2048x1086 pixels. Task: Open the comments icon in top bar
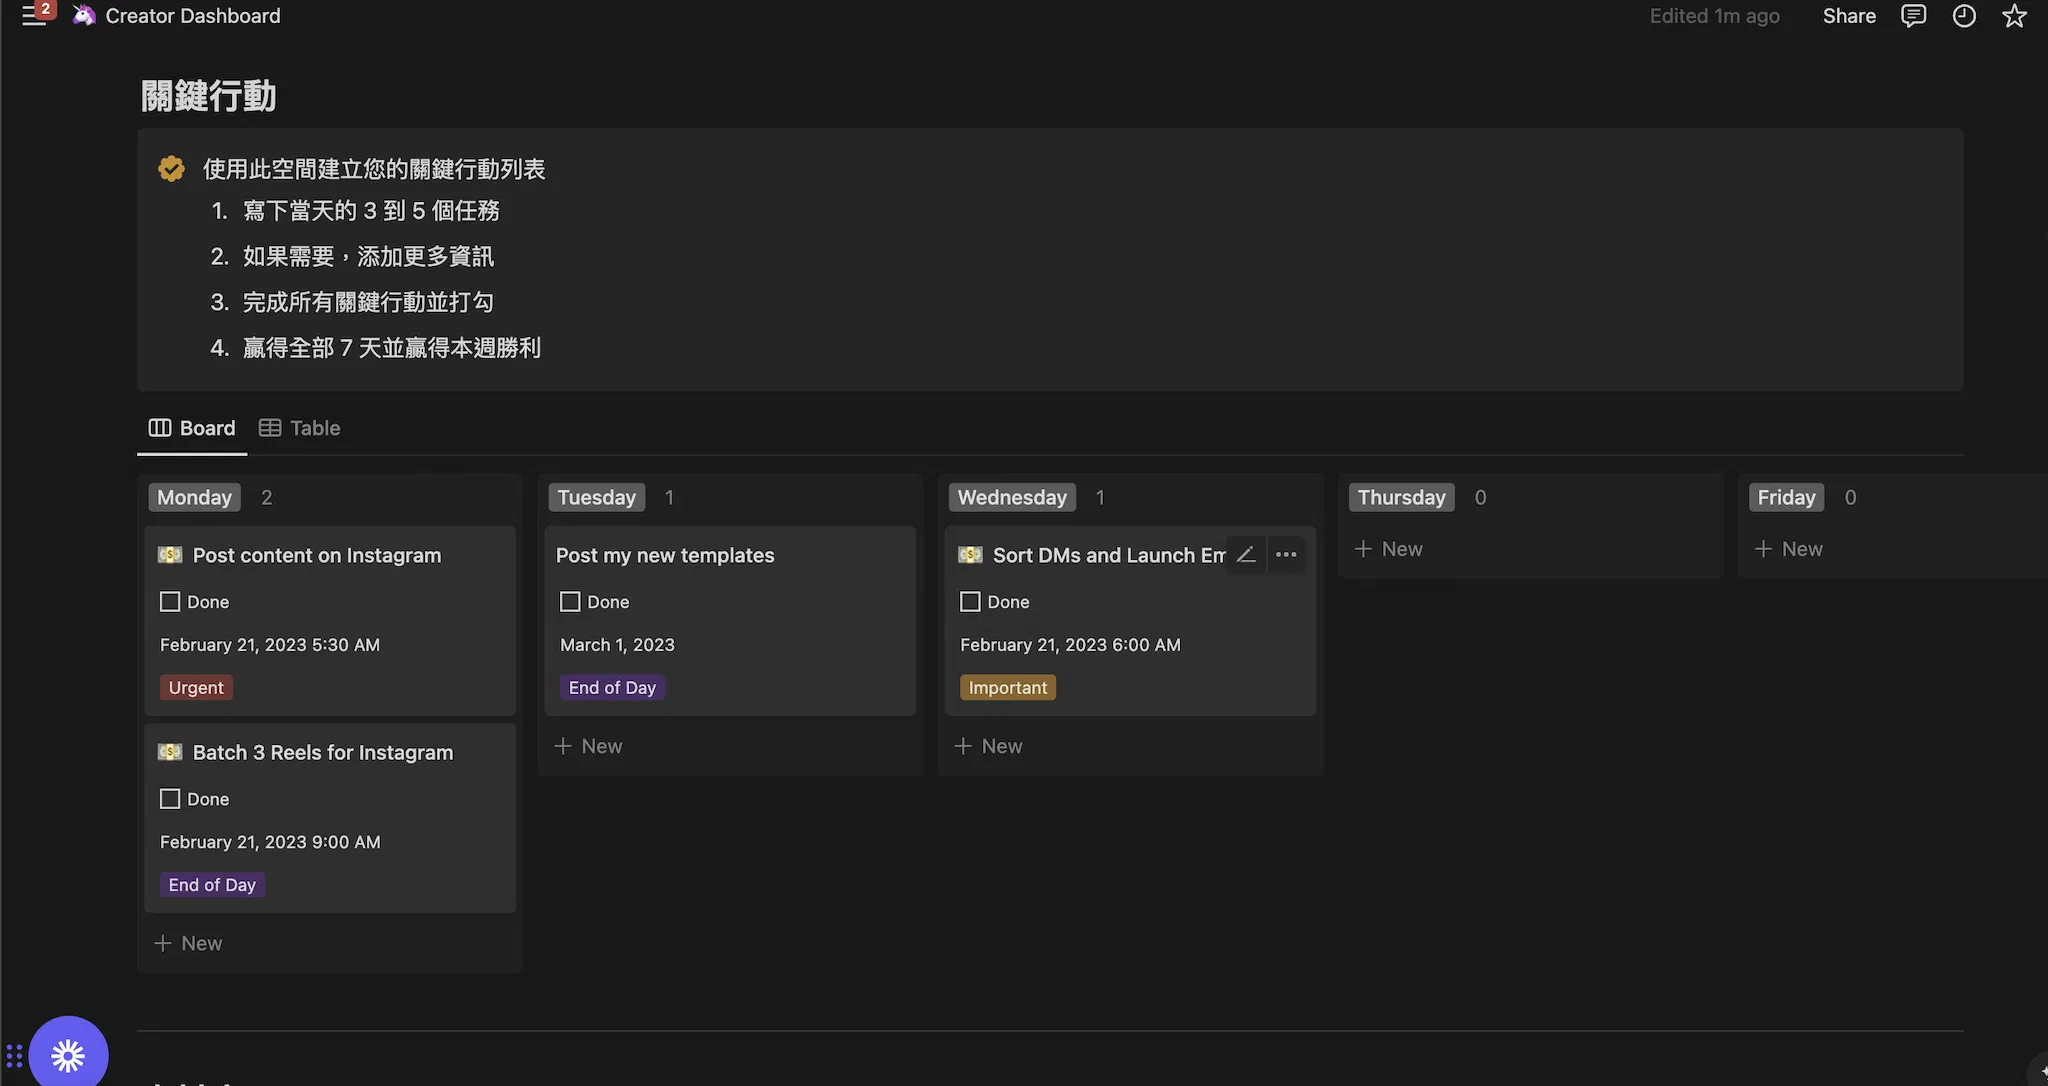(1913, 16)
